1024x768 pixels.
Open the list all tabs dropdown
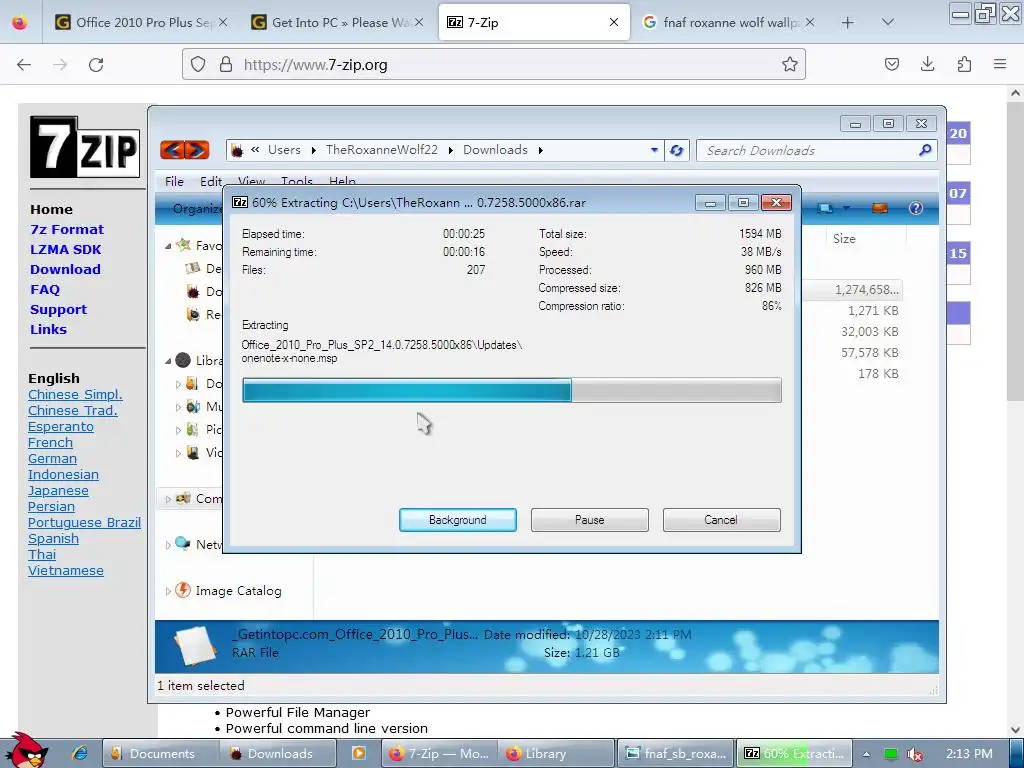click(888, 22)
